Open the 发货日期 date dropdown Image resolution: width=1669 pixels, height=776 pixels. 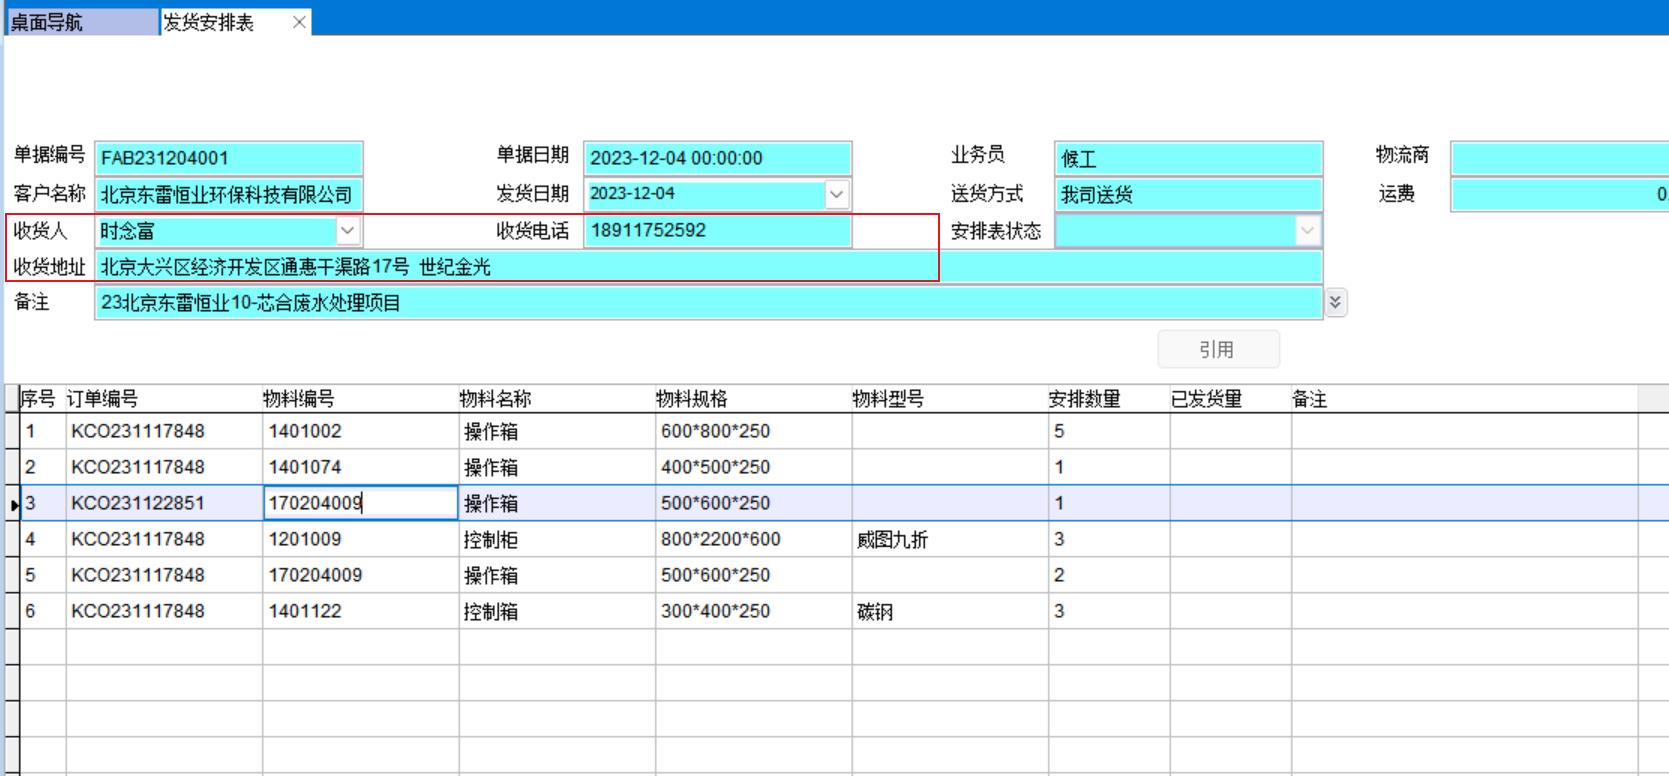pyautogui.click(x=837, y=194)
